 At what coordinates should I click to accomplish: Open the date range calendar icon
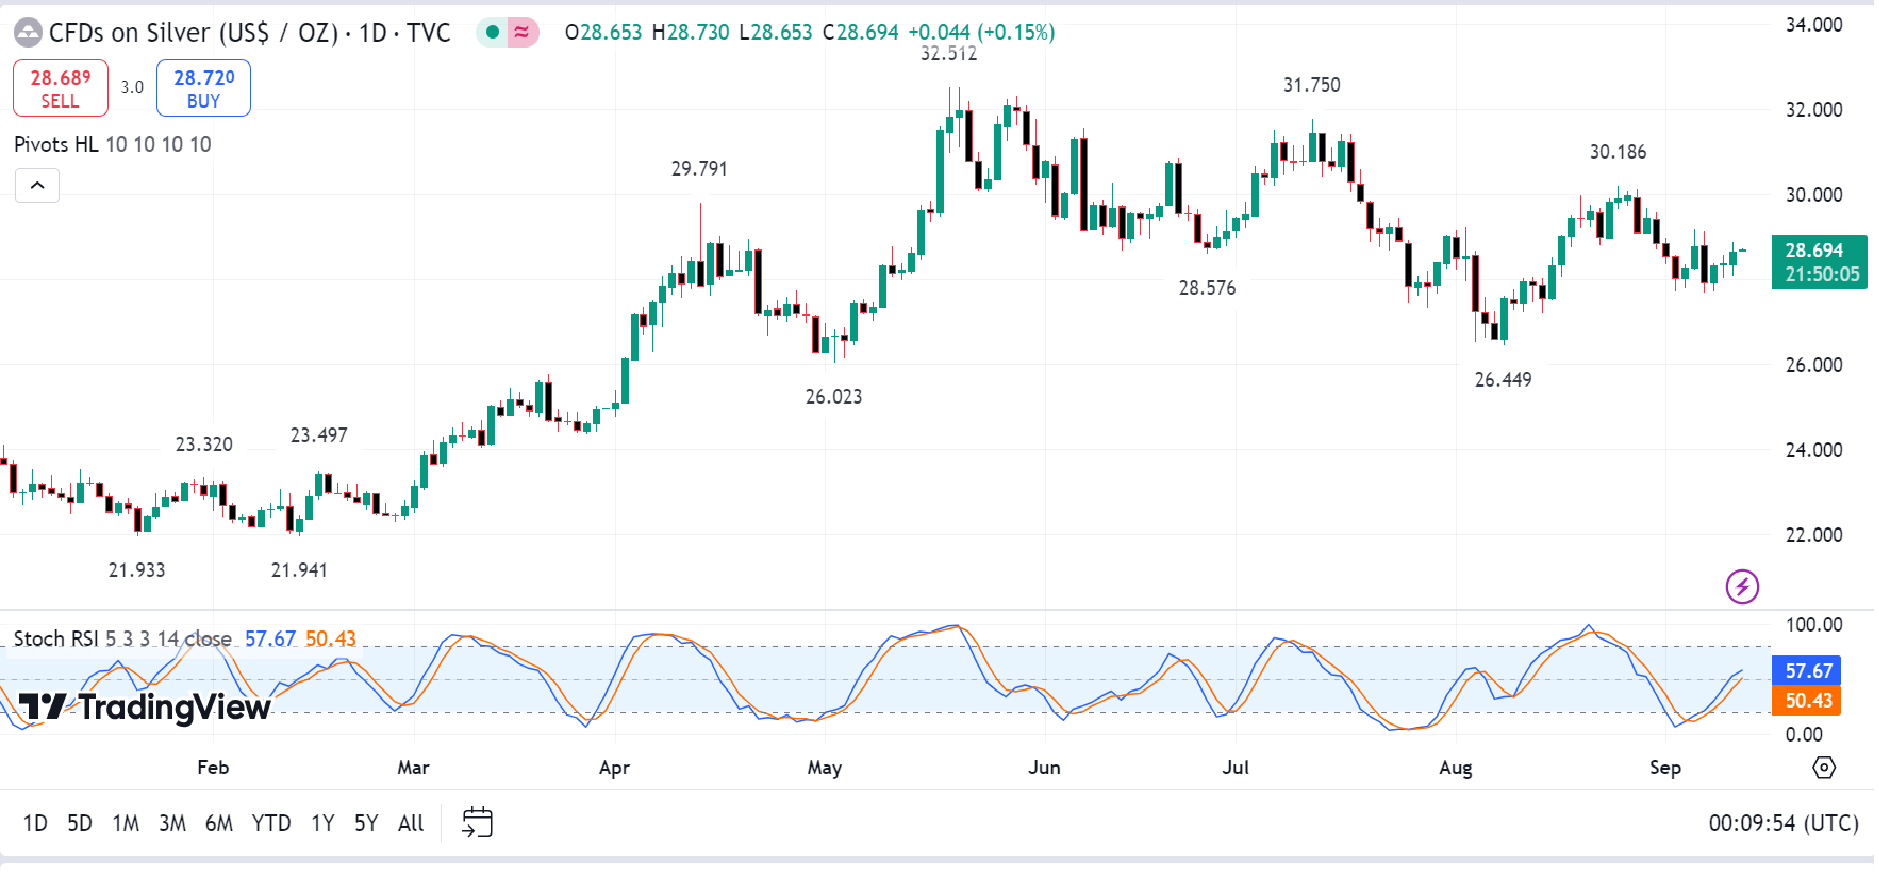[477, 822]
